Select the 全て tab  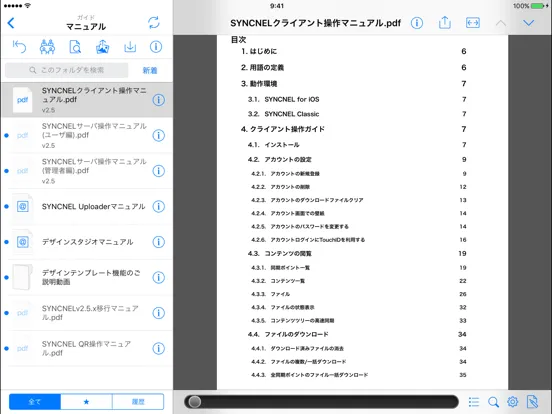point(35,402)
